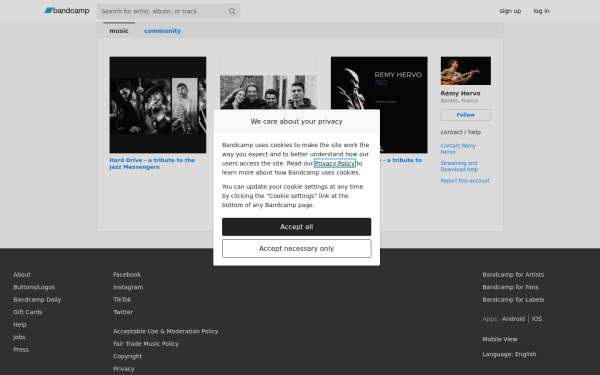Select the music tab
Viewport: 600px width, 375px height.
pos(119,31)
